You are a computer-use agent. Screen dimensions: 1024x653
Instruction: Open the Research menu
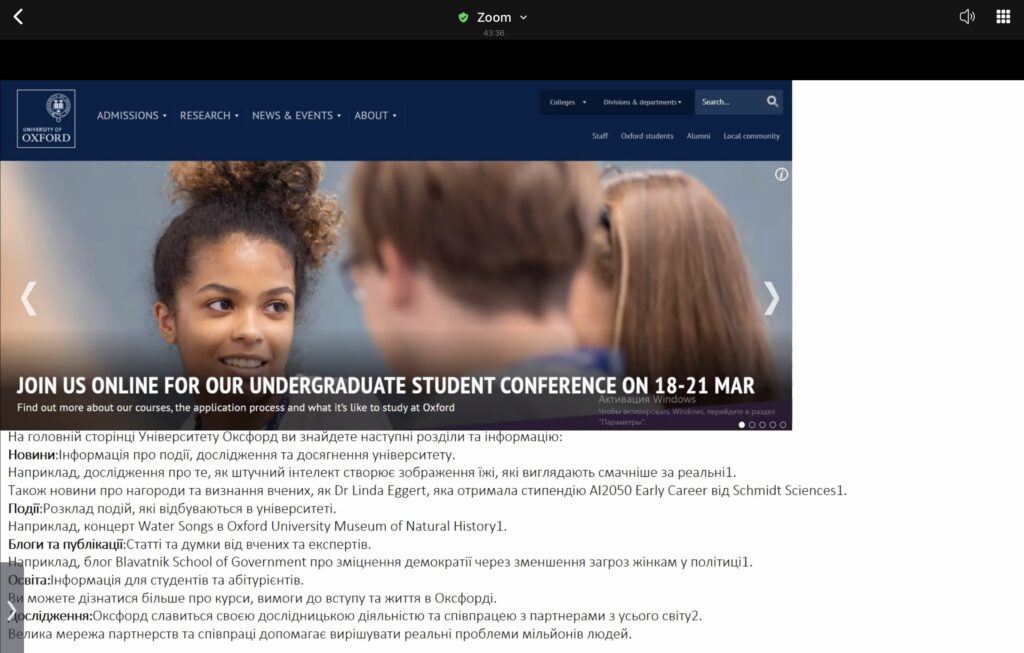click(209, 116)
